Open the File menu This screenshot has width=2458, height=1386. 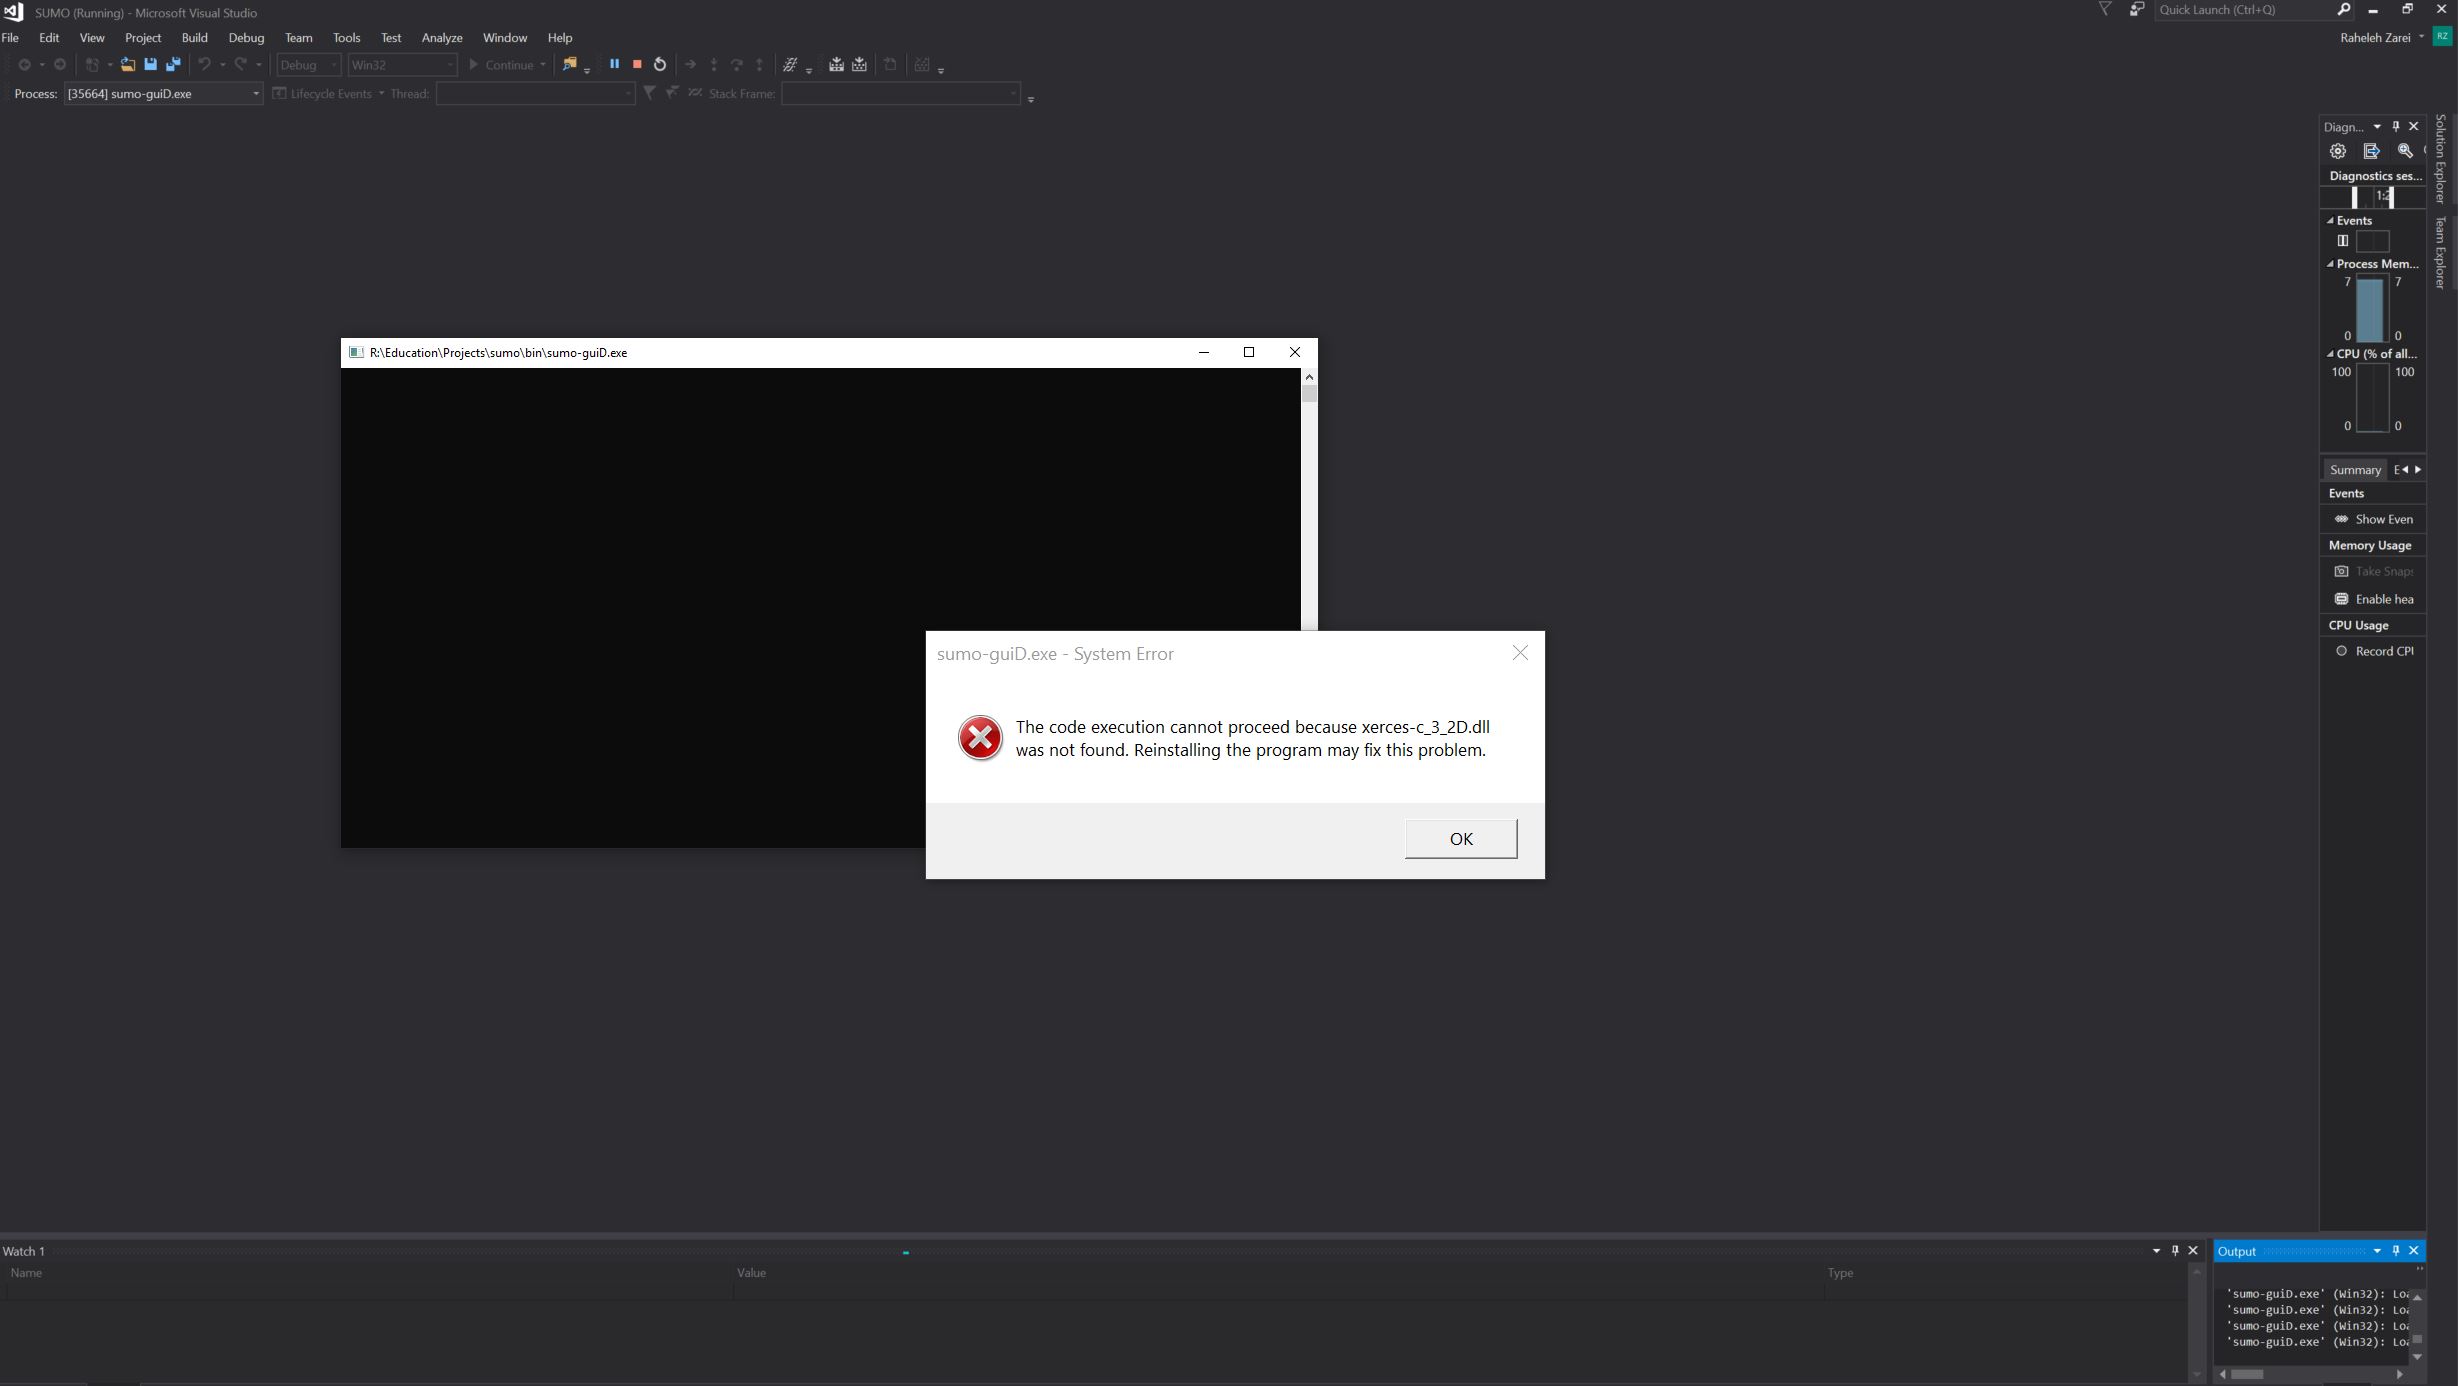tap(10, 38)
